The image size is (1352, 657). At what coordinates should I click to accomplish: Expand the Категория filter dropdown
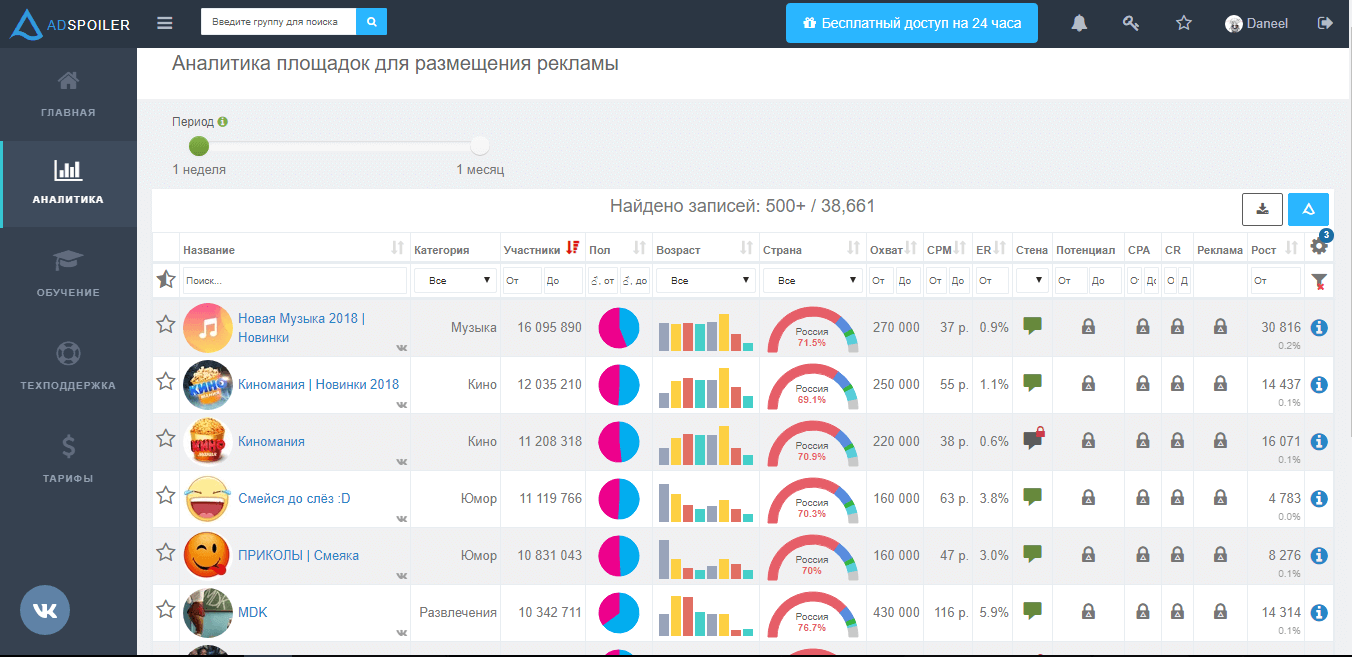tap(455, 281)
